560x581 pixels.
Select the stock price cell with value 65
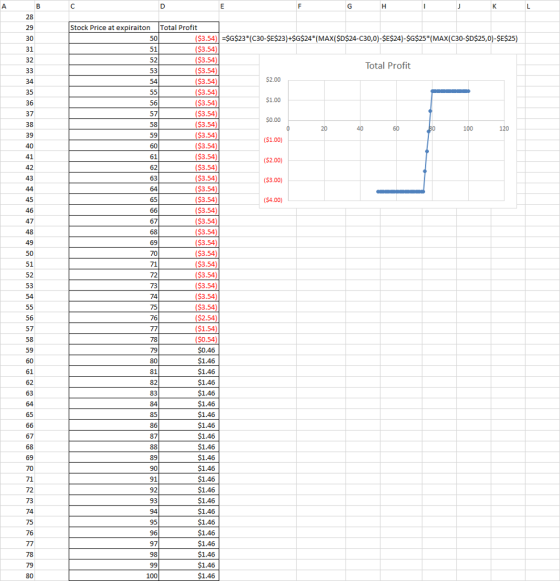[113, 200]
